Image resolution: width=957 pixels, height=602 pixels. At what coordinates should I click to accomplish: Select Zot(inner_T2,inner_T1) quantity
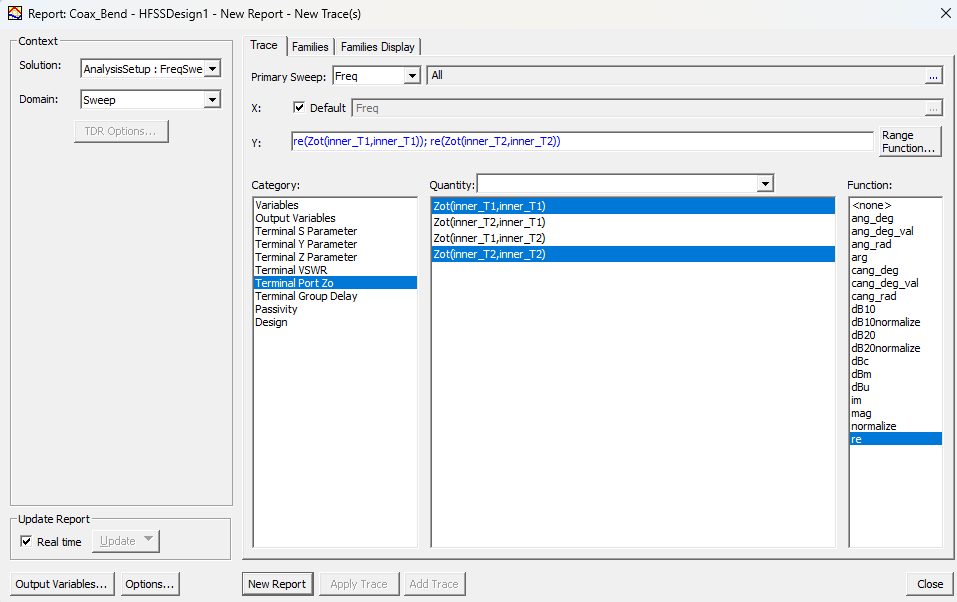[x=489, y=222]
